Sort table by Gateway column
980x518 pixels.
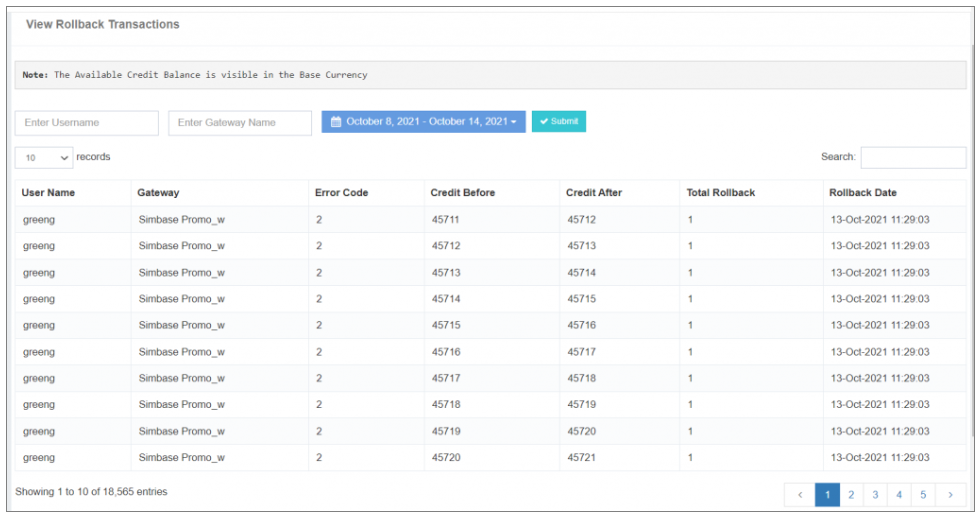tap(158, 193)
